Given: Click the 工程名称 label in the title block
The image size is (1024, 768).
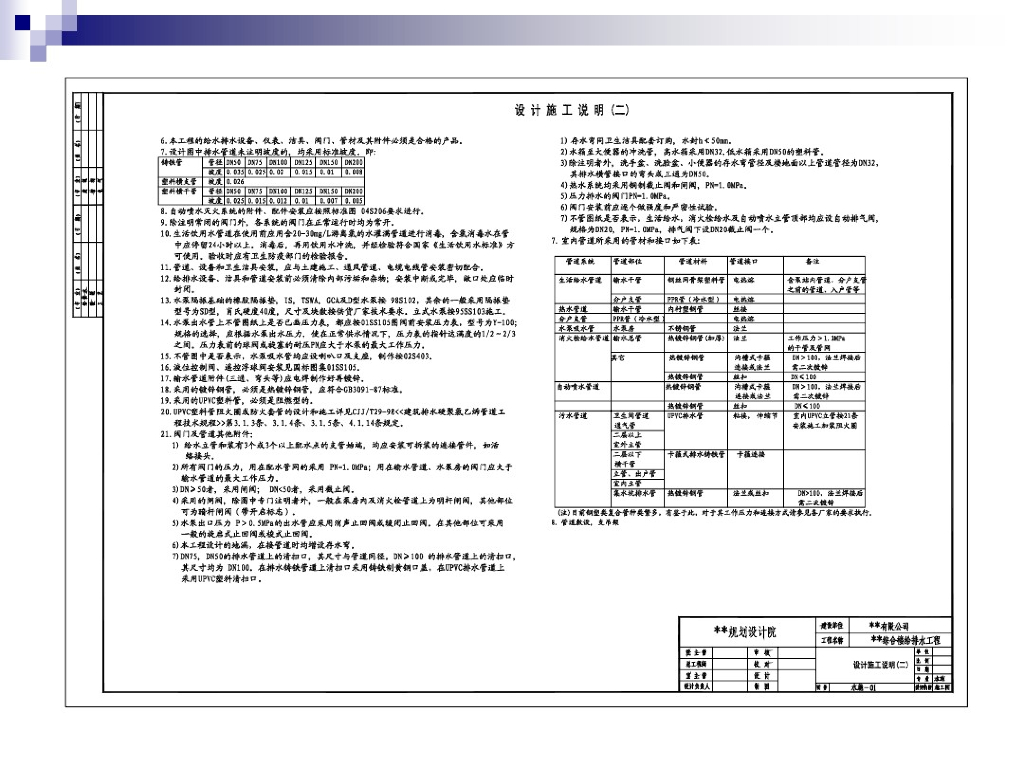Looking at the screenshot, I should (832, 641).
